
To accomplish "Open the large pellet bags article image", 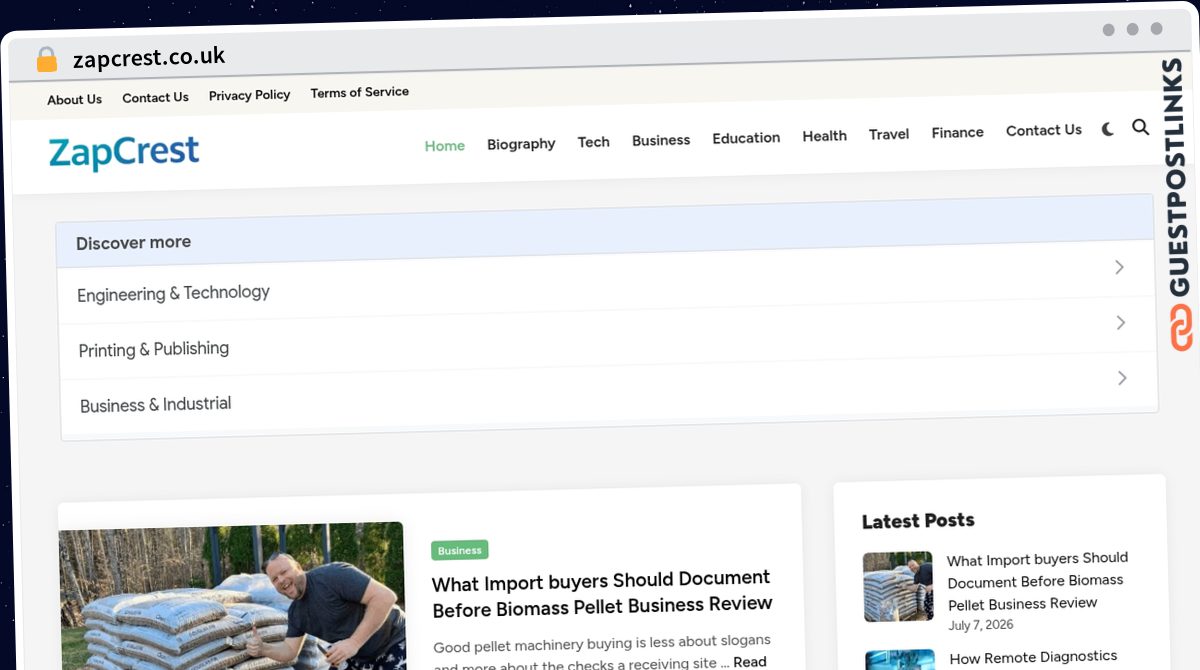I will (232, 597).
